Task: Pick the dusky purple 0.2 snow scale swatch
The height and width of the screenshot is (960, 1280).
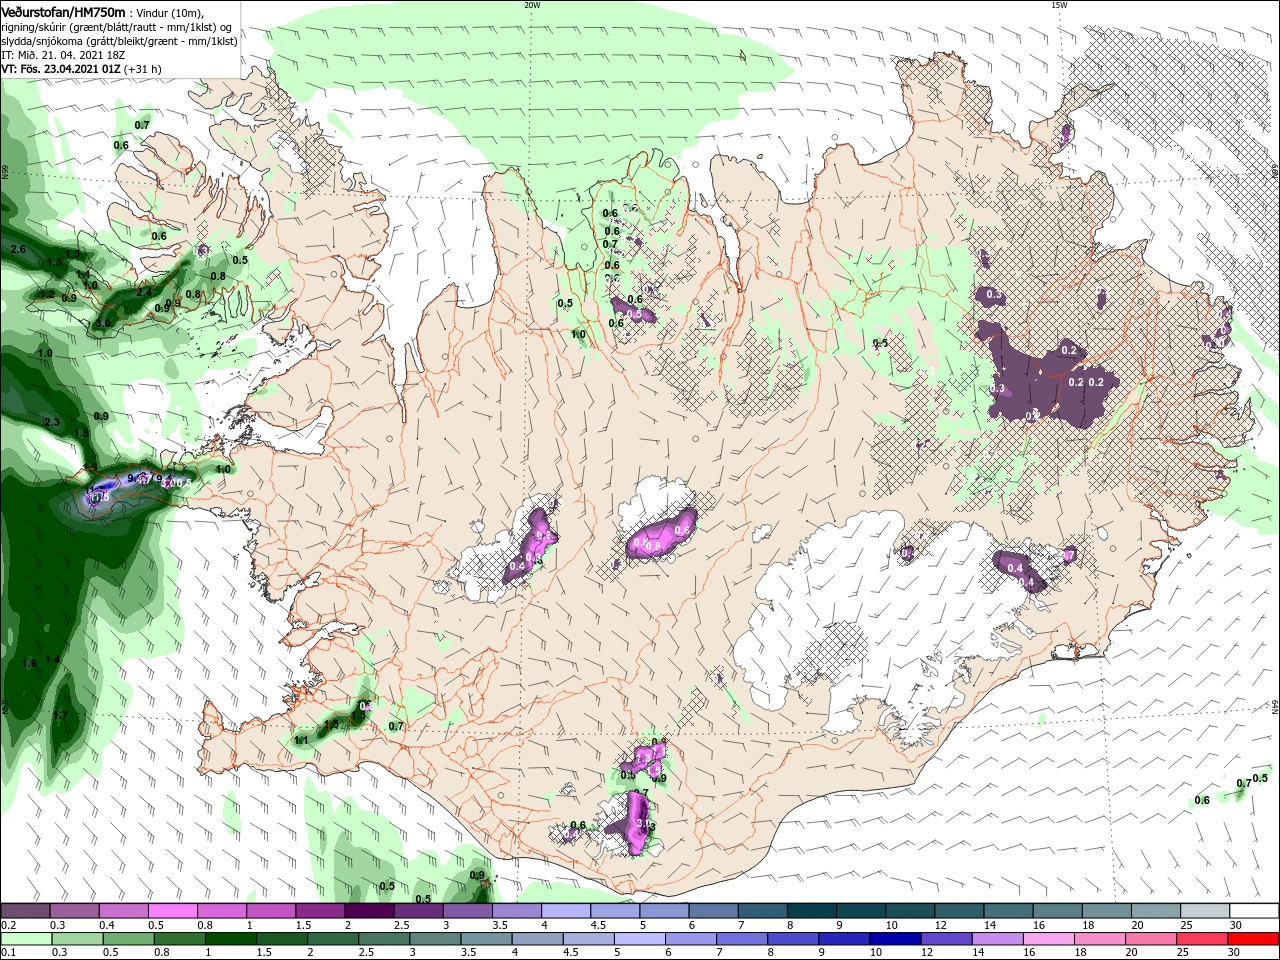Action: click(25, 911)
